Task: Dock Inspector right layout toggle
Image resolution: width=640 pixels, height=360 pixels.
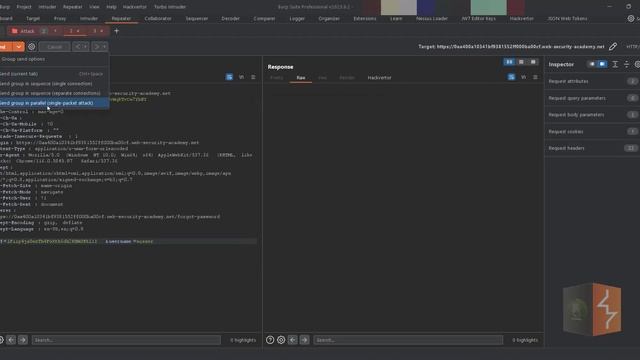Action: click(x=602, y=64)
